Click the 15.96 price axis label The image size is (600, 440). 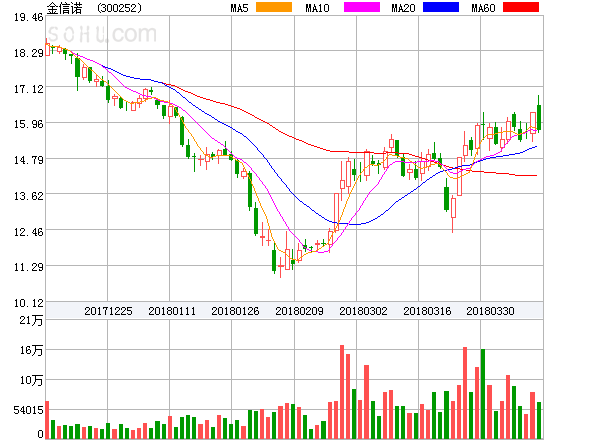click(x=29, y=124)
